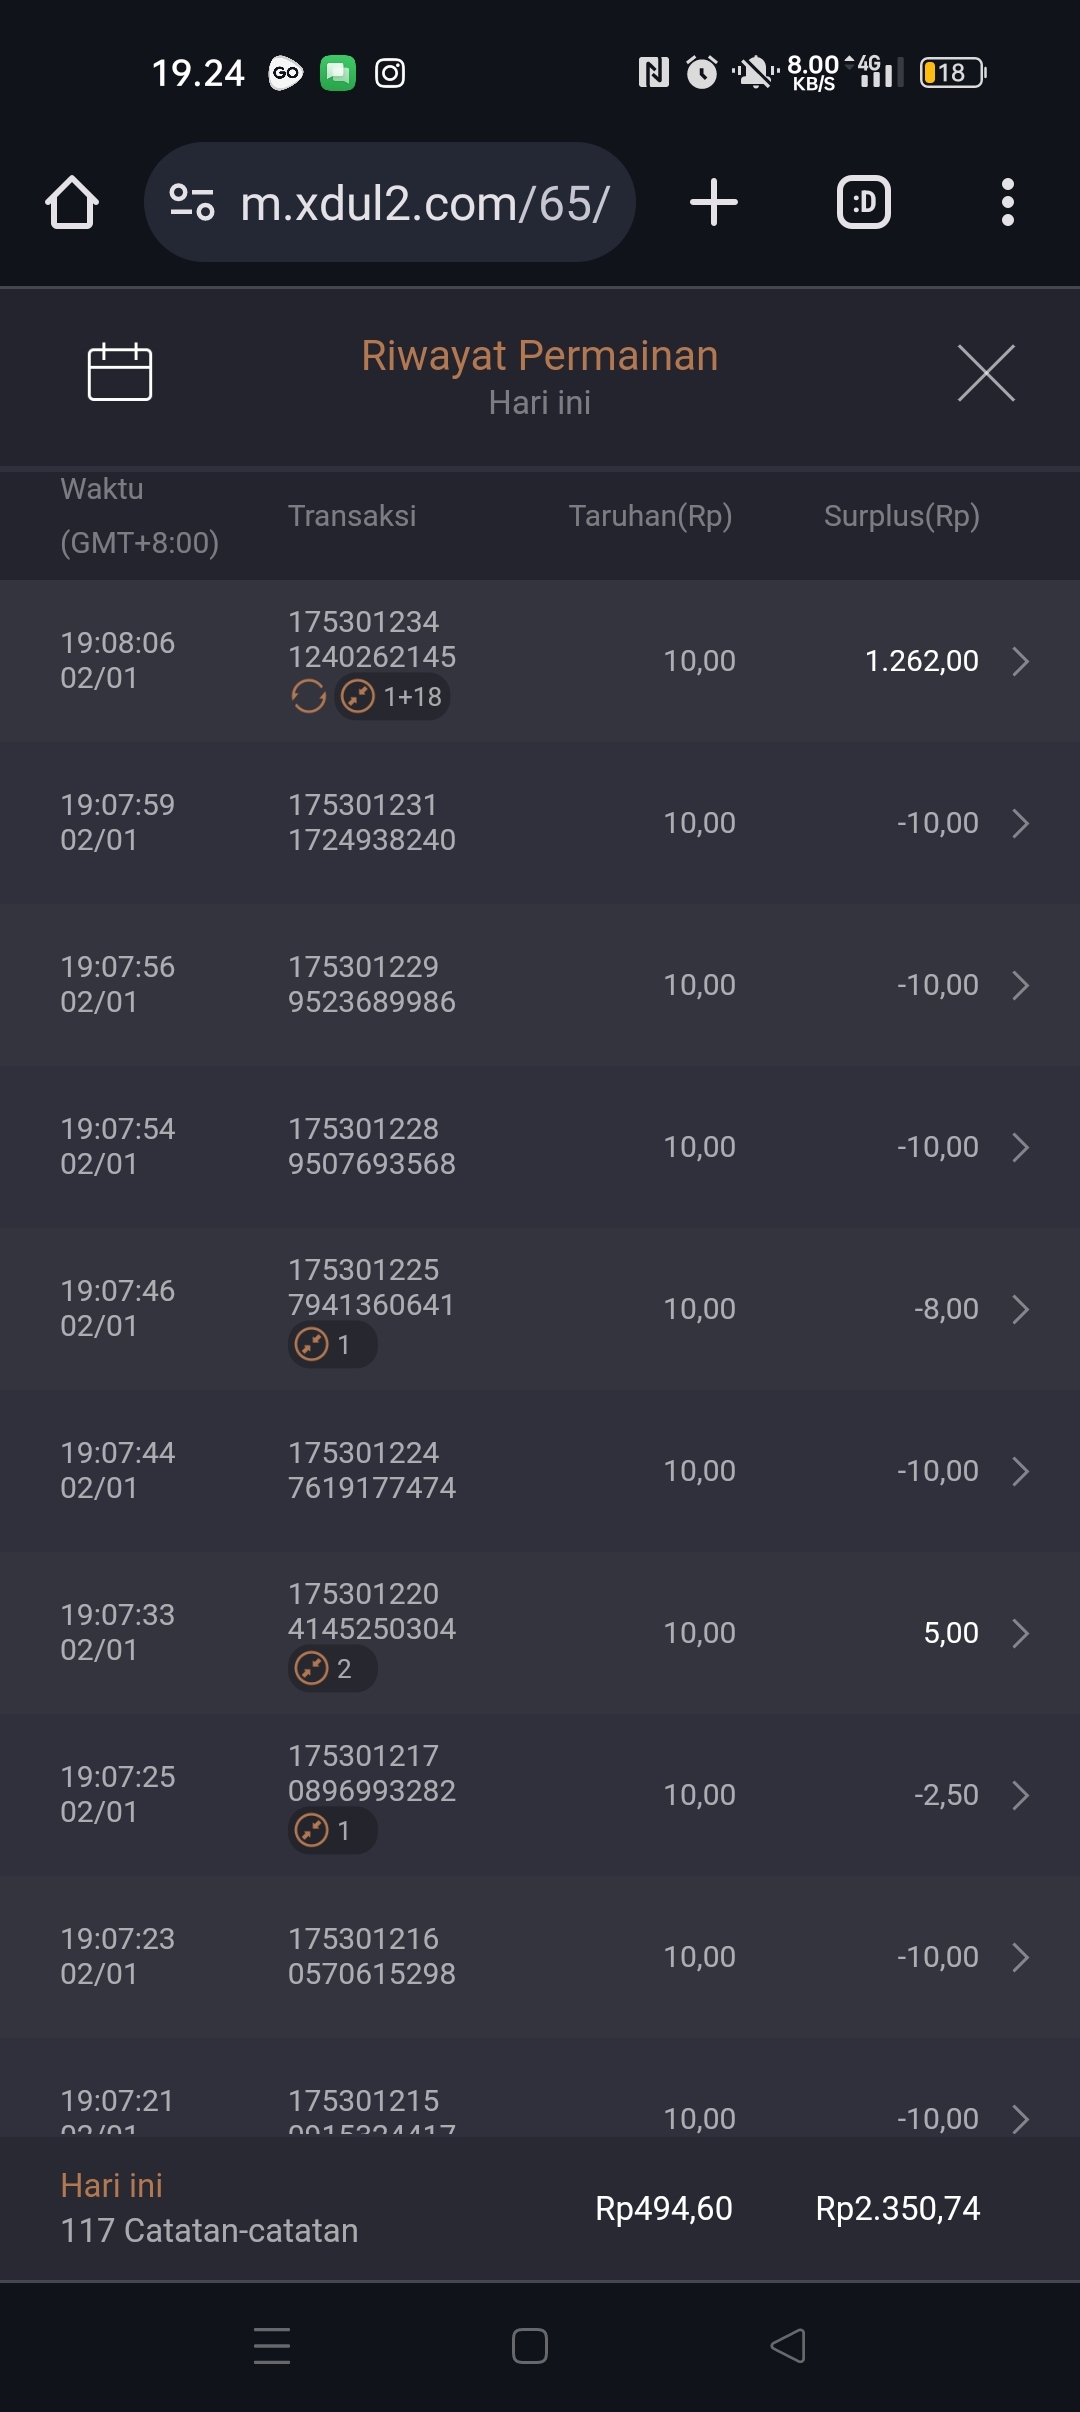The width and height of the screenshot is (1080, 2412).
Task: Open the -2,50 surplus transaction chevron
Action: [x=1020, y=1795]
